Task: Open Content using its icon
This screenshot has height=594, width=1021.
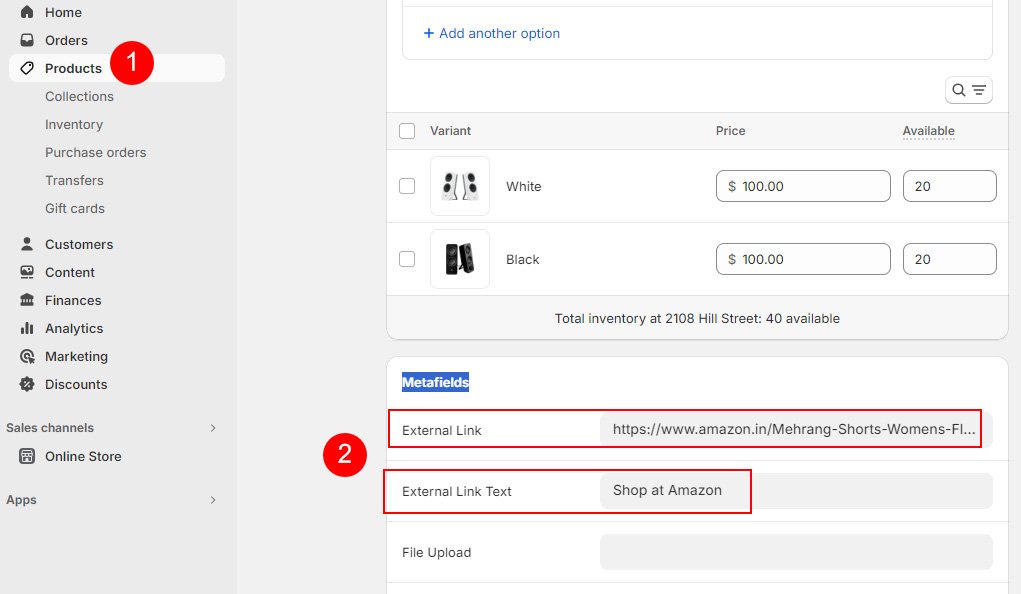Action: (27, 272)
